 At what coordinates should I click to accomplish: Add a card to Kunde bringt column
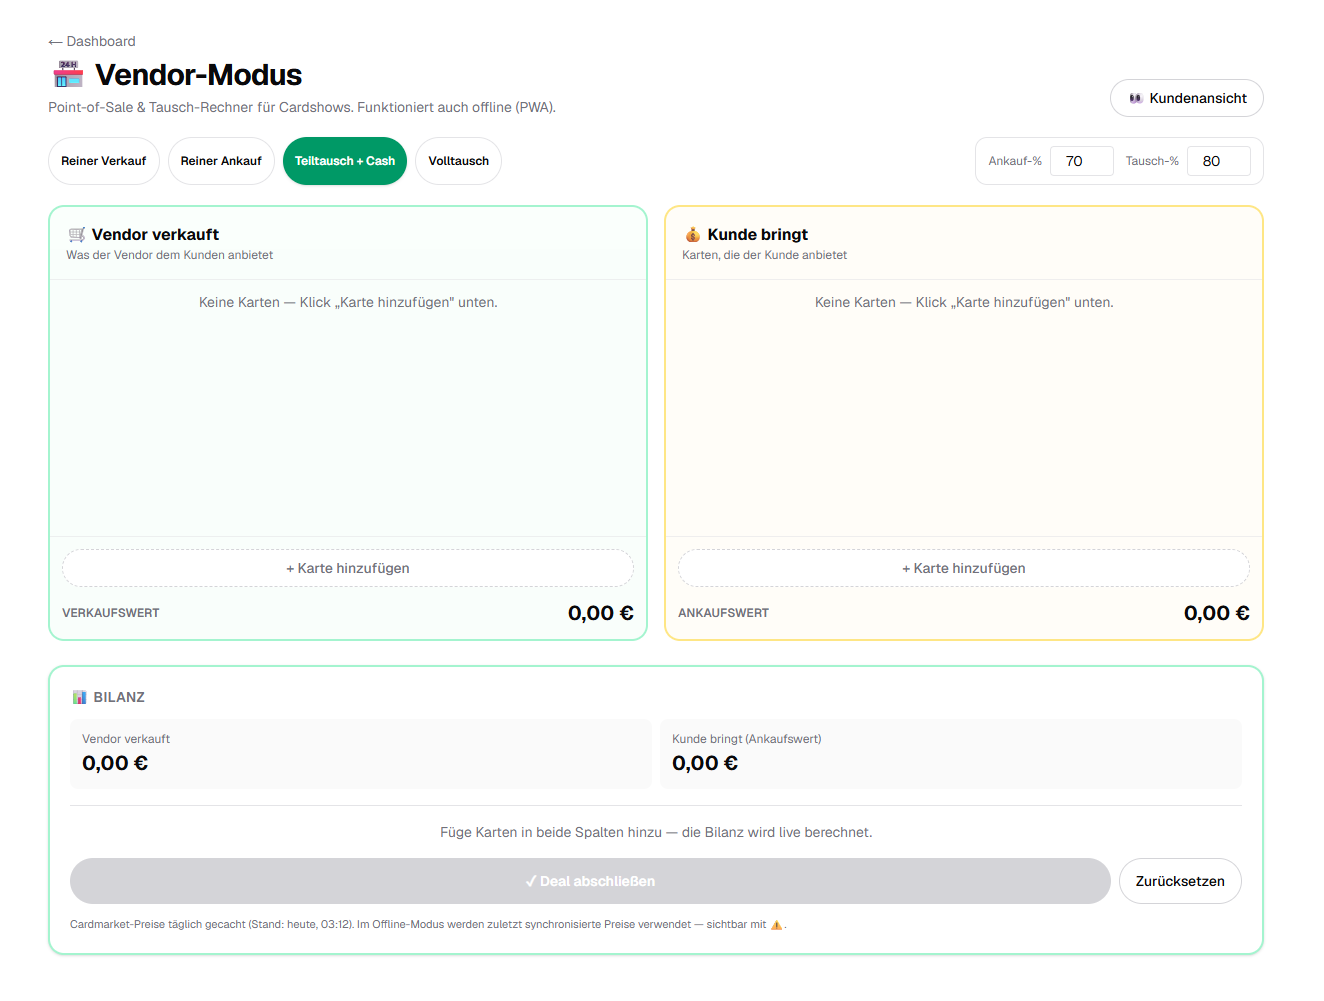pos(964,568)
